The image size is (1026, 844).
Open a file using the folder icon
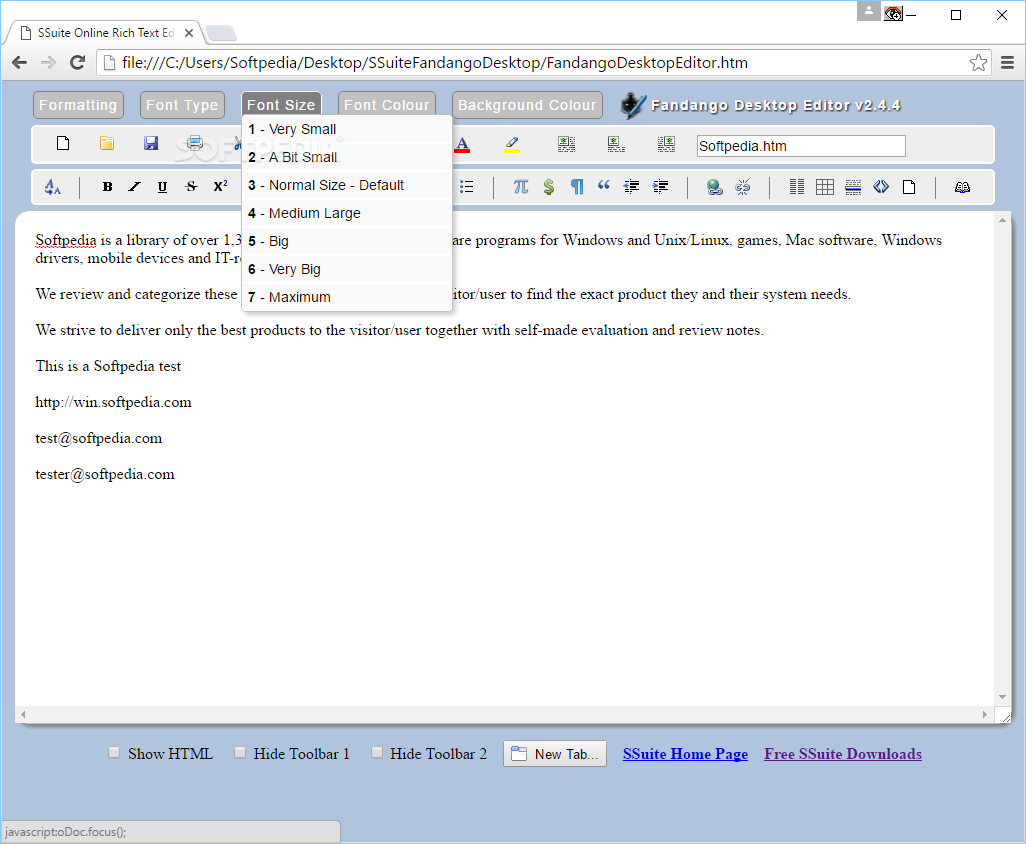(x=107, y=143)
